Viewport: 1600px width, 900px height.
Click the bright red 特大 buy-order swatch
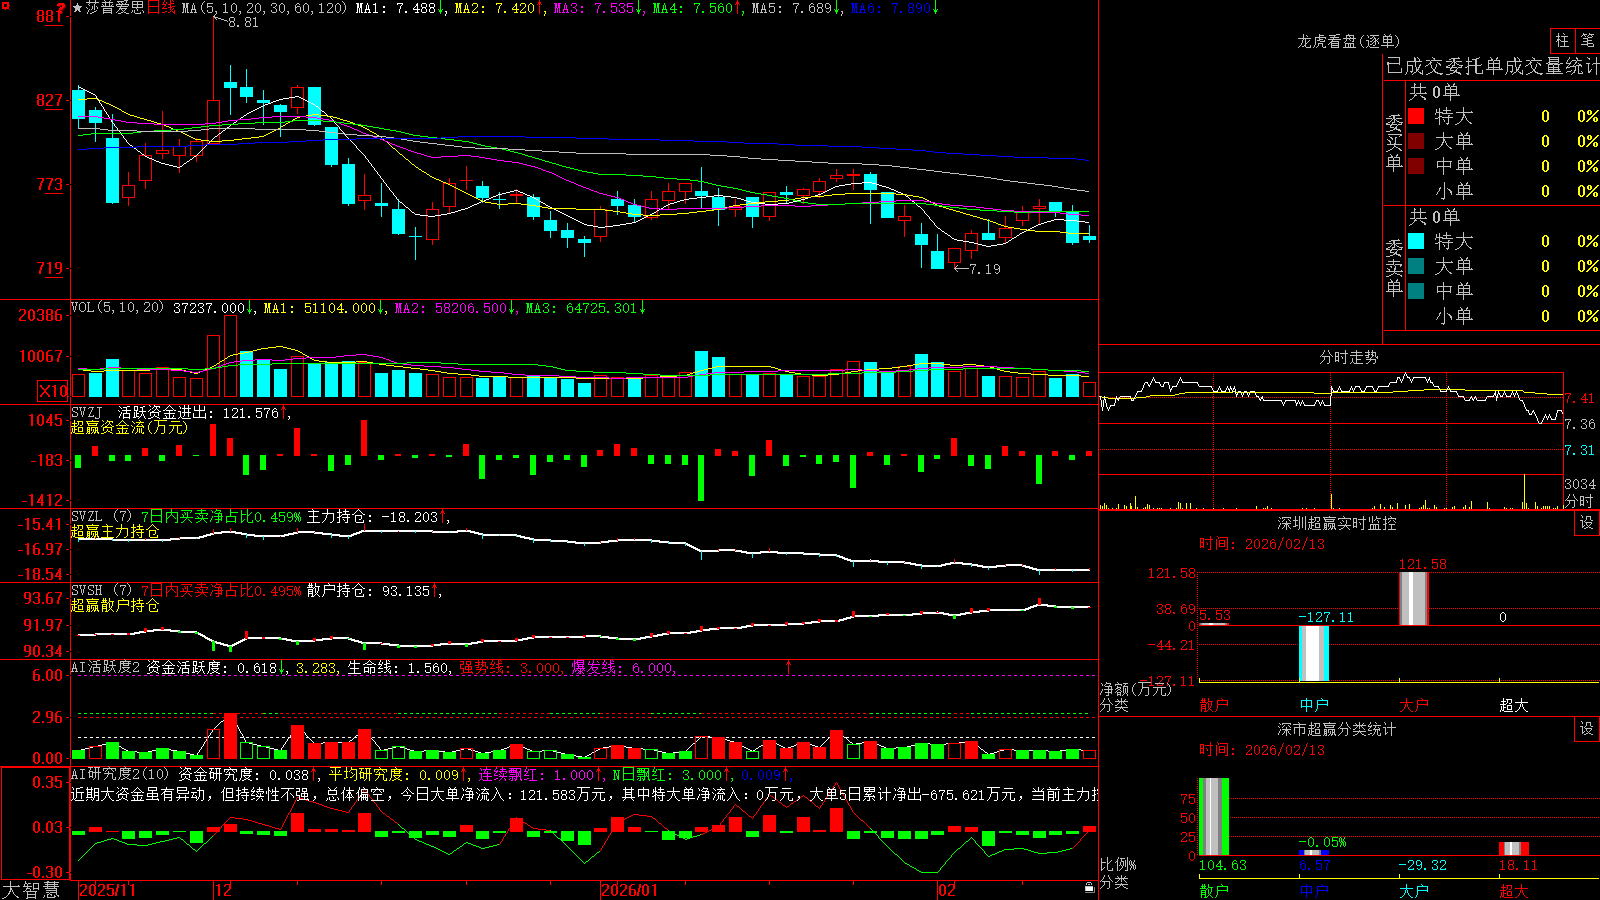tap(1416, 116)
